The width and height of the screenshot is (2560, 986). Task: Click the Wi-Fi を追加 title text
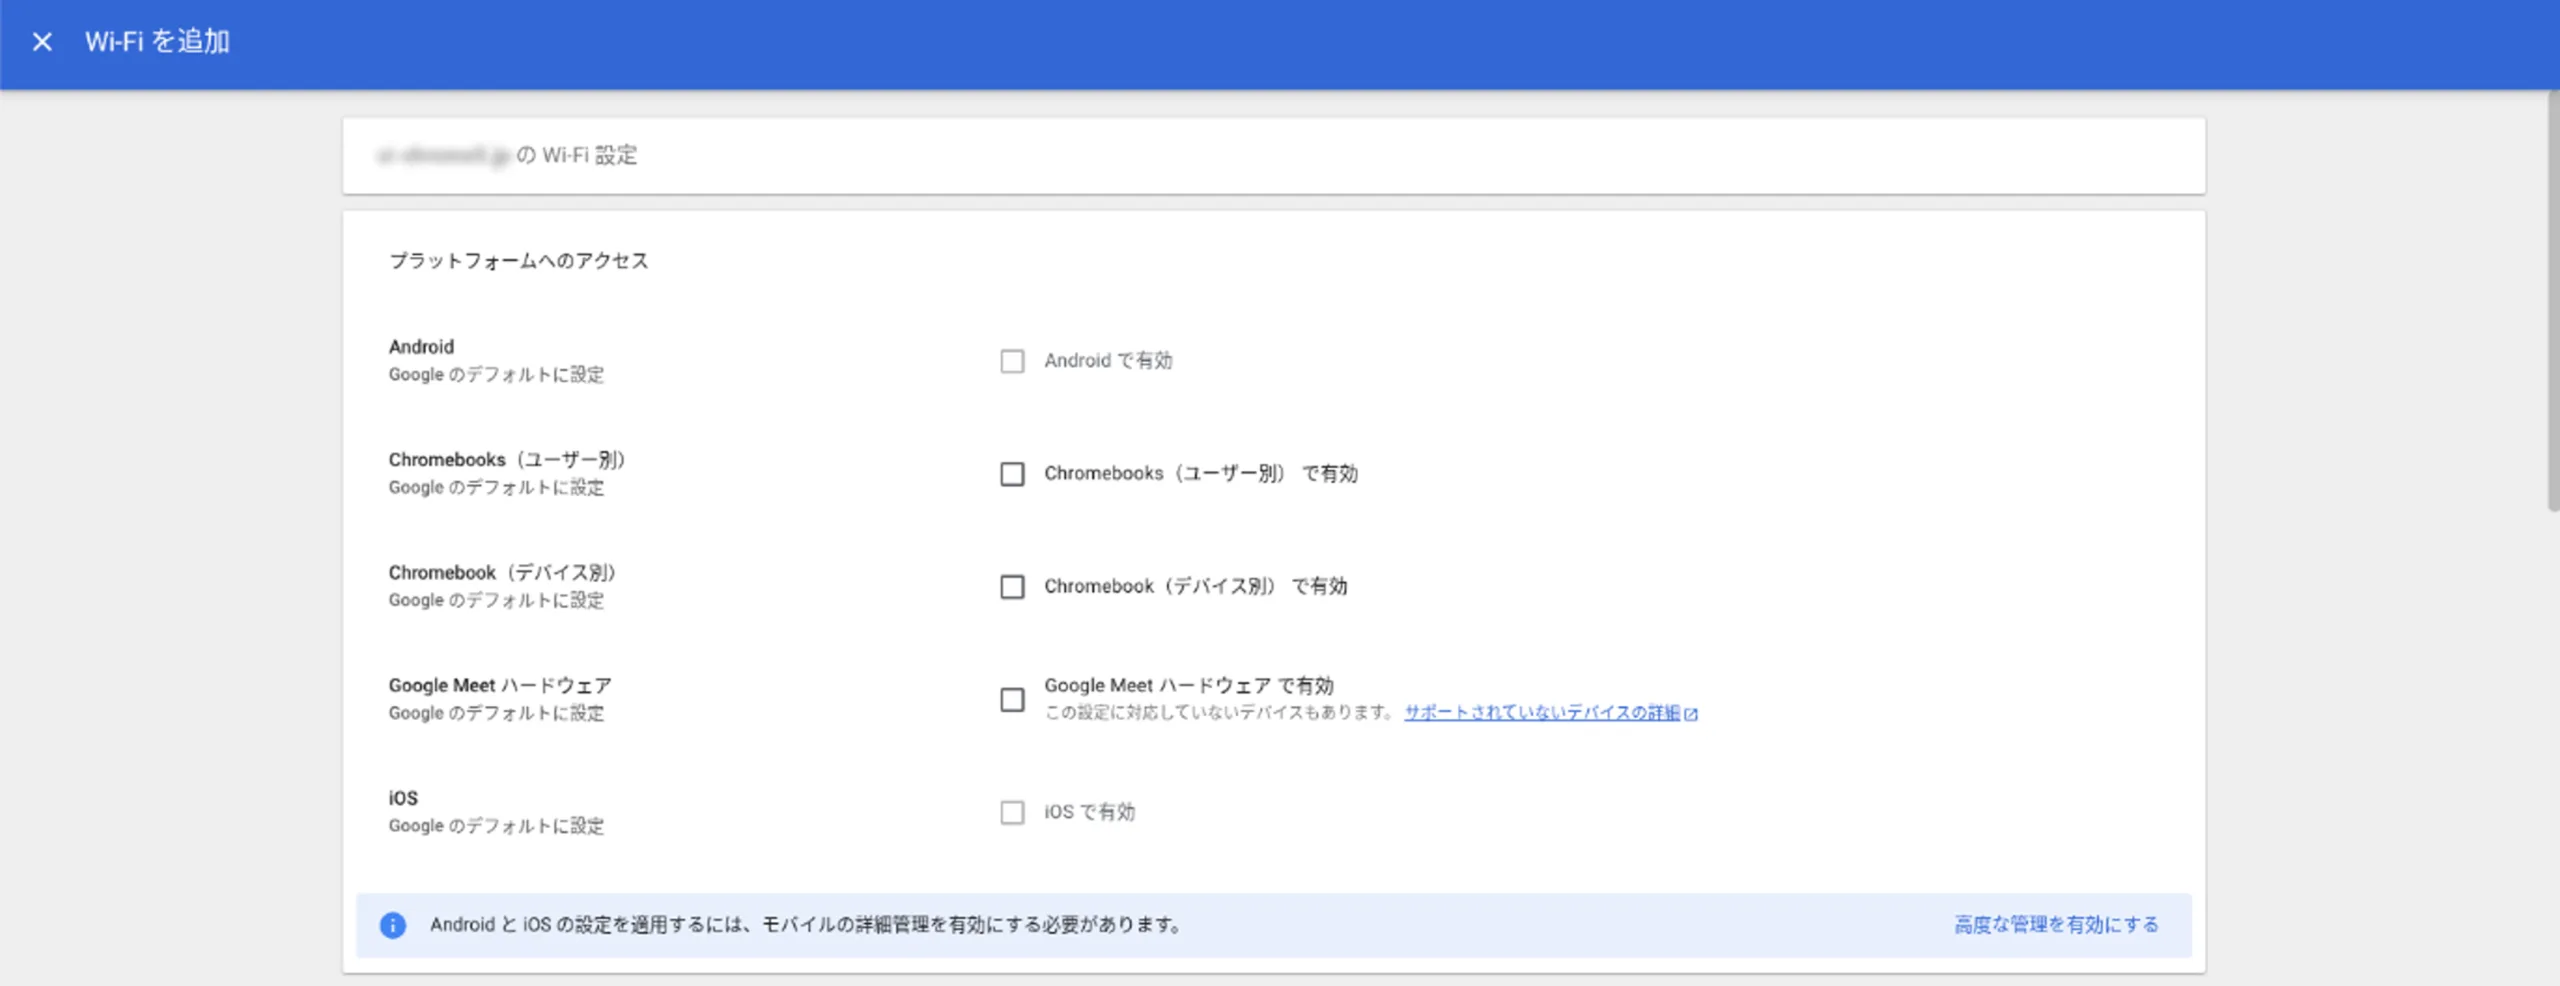pyautogui.click(x=157, y=42)
